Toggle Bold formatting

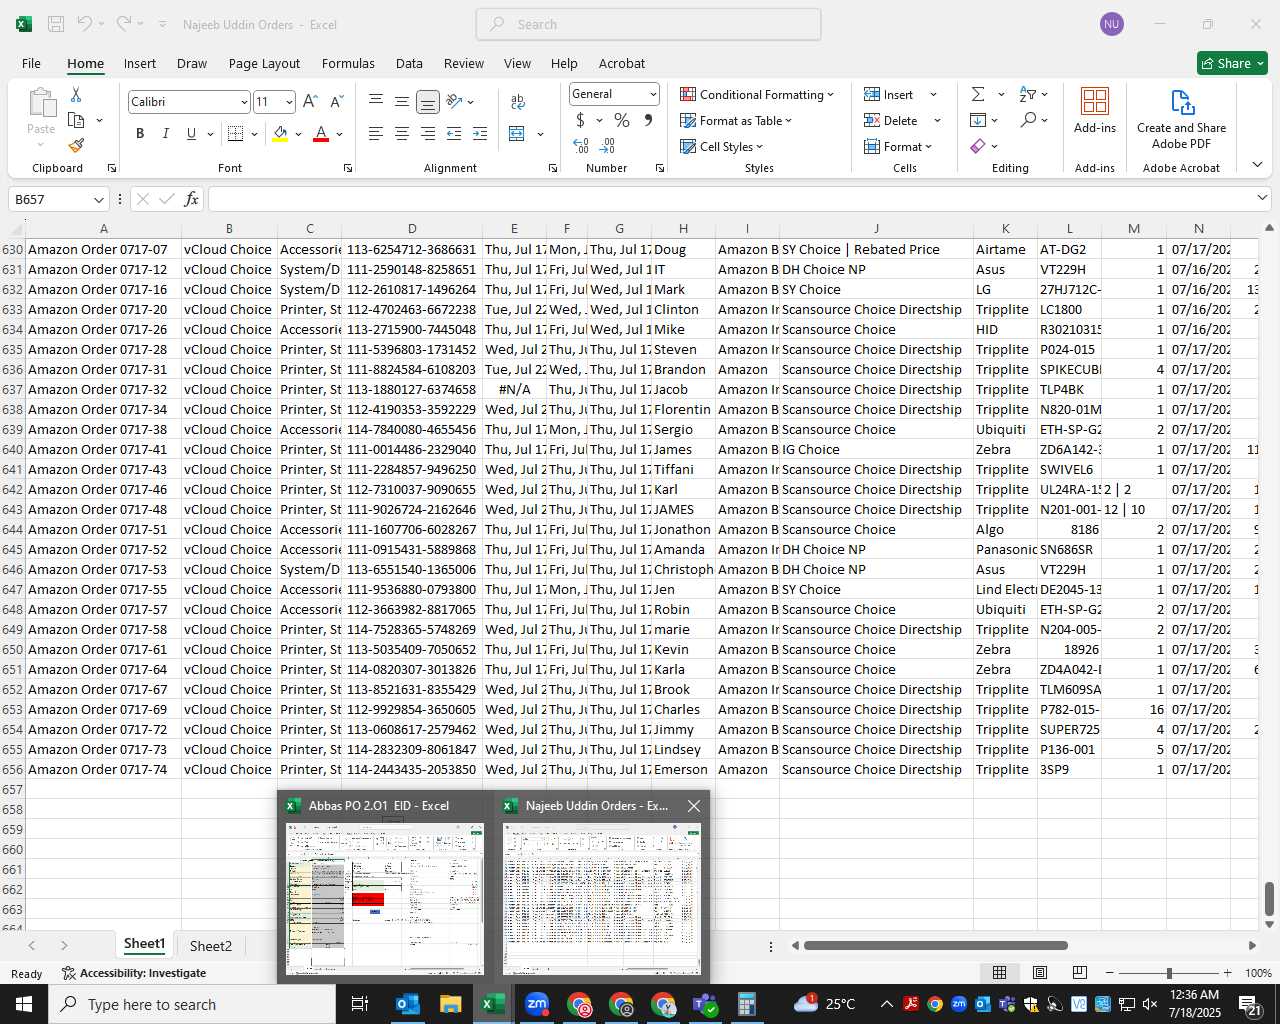pyautogui.click(x=140, y=133)
